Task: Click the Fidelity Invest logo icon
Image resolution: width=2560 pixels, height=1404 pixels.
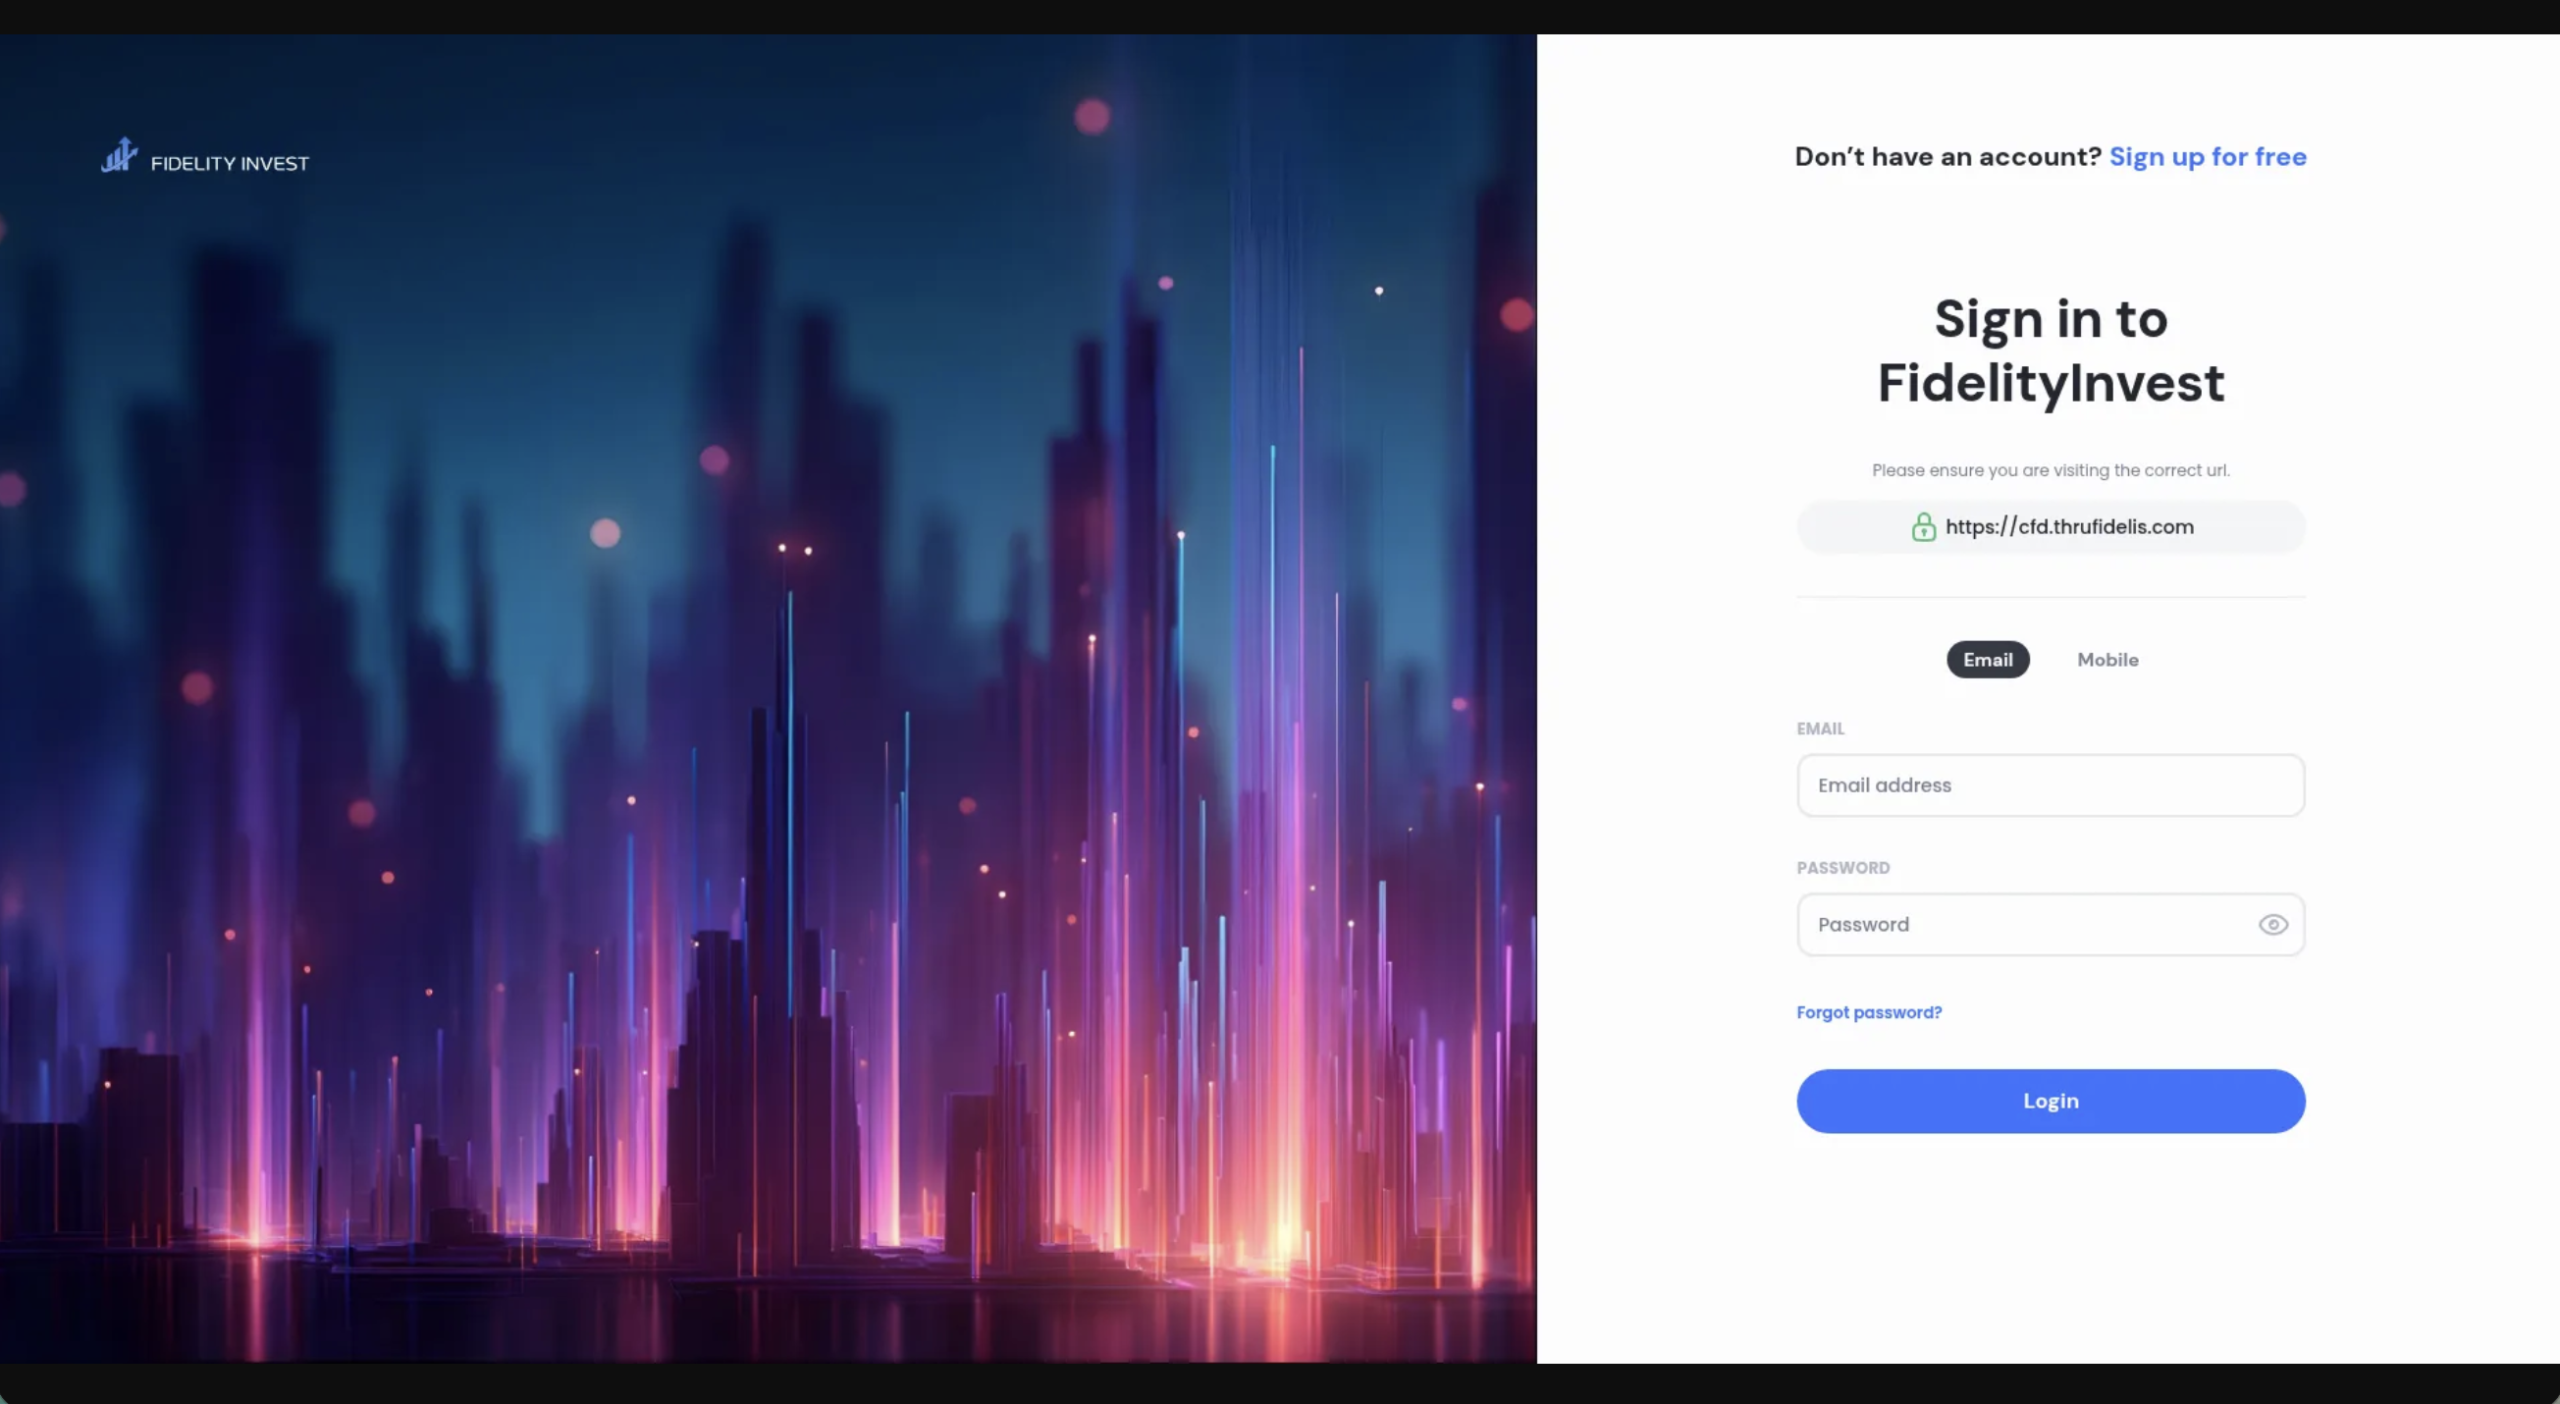Action: 119,155
